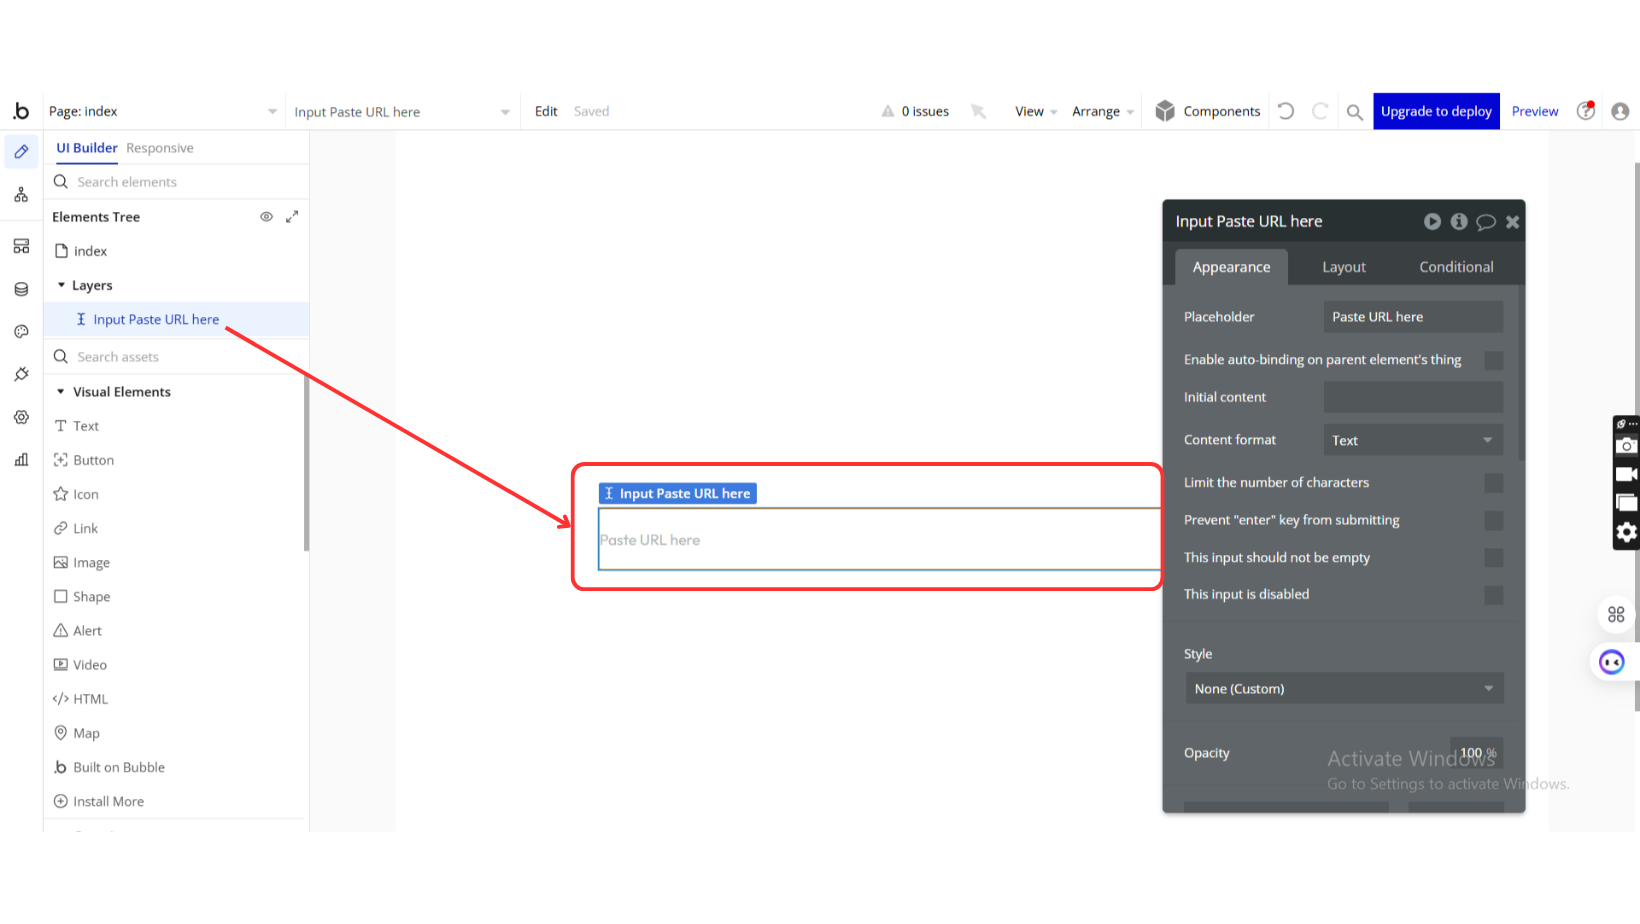Screen dimensions: 1640x924
Task: Click the Preview link
Action: pyautogui.click(x=1535, y=112)
